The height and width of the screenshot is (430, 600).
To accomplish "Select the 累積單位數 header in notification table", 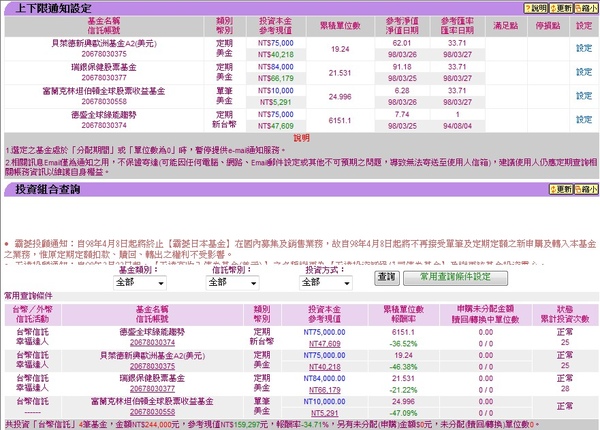I will 340,26.
